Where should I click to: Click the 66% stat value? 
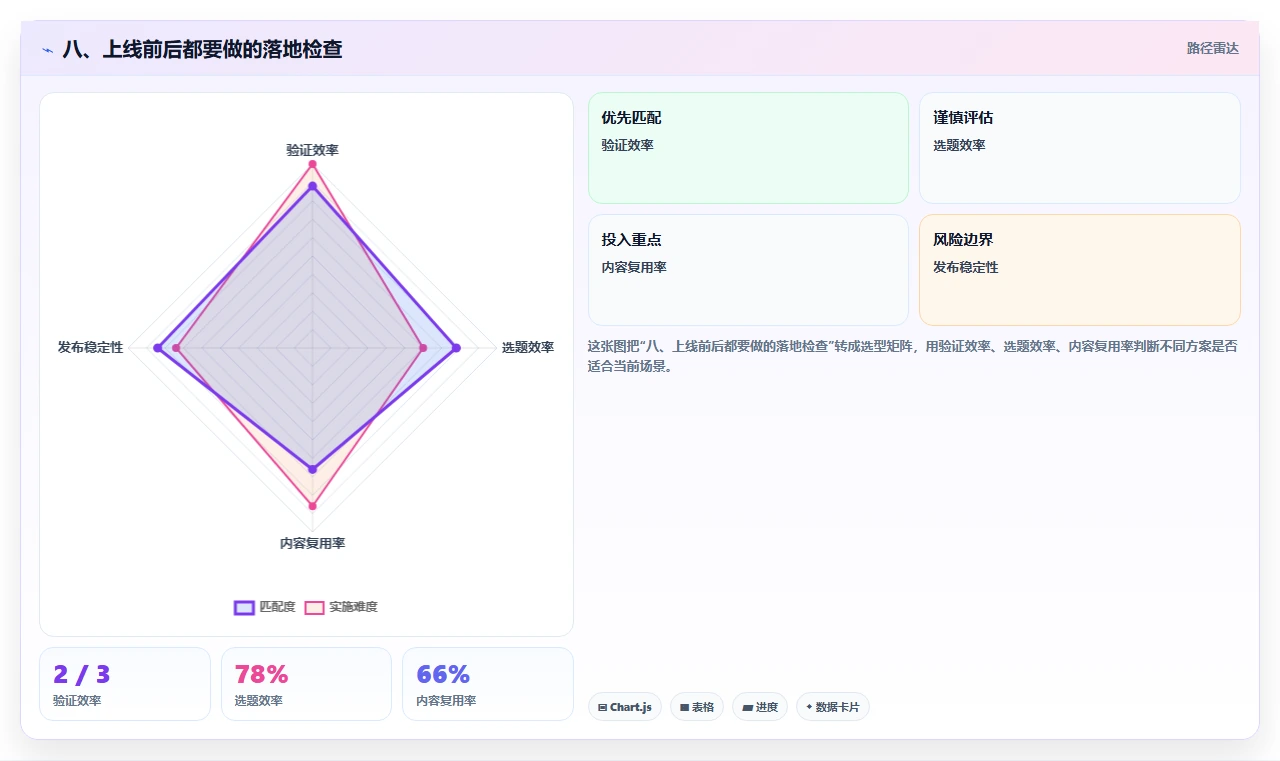point(443,674)
